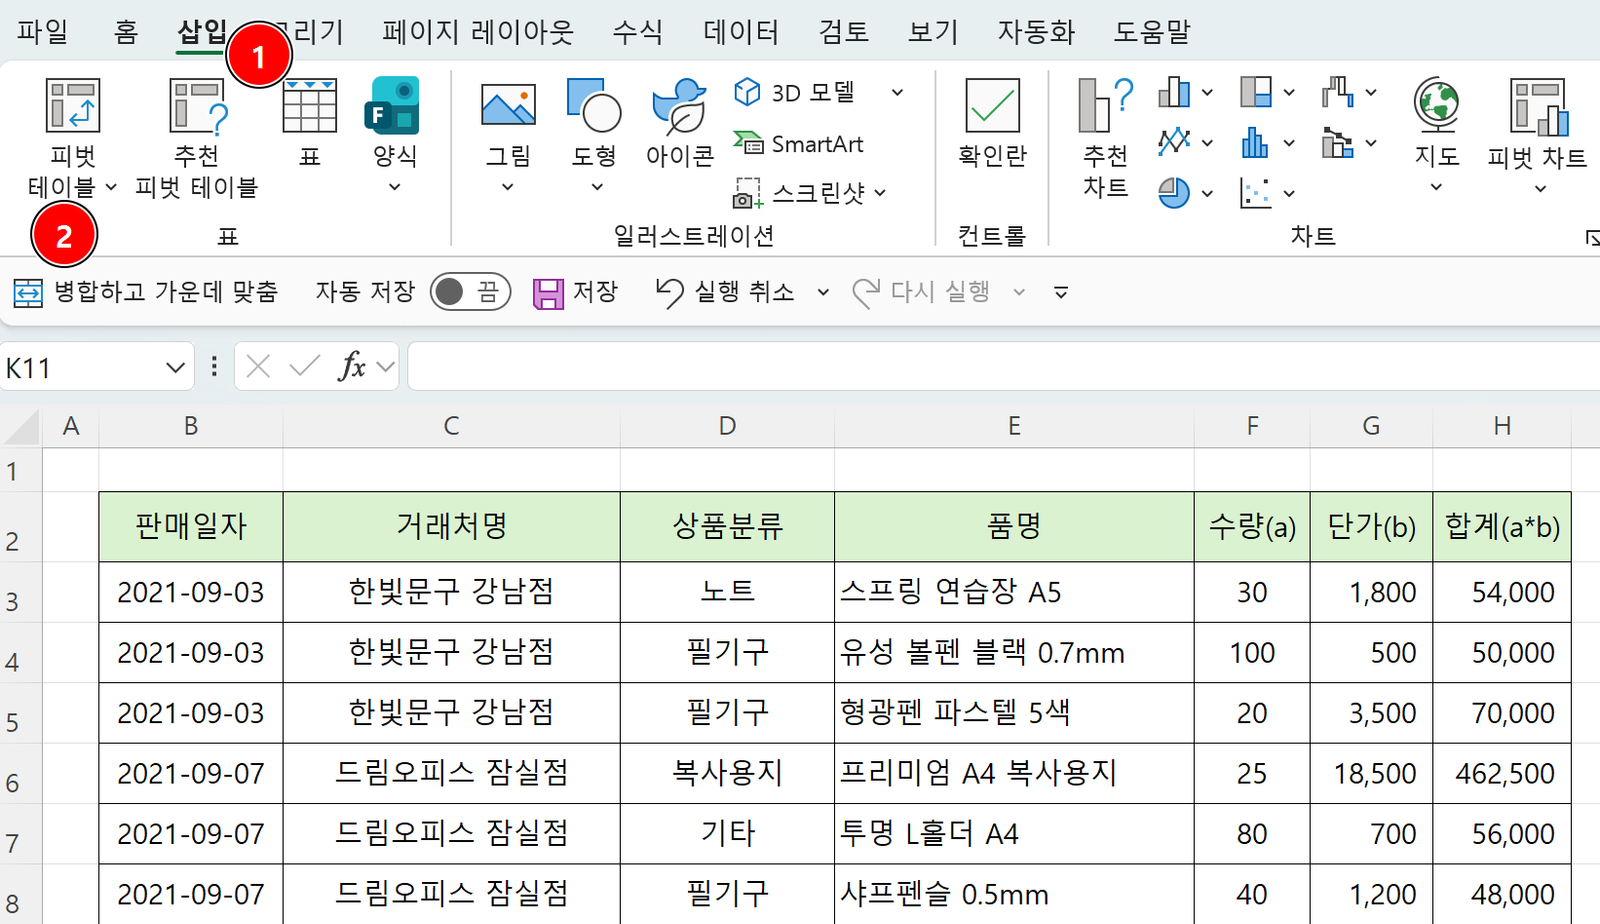Expand the 3D 모델 dropdown arrow
The image size is (1600, 924).
(898, 93)
